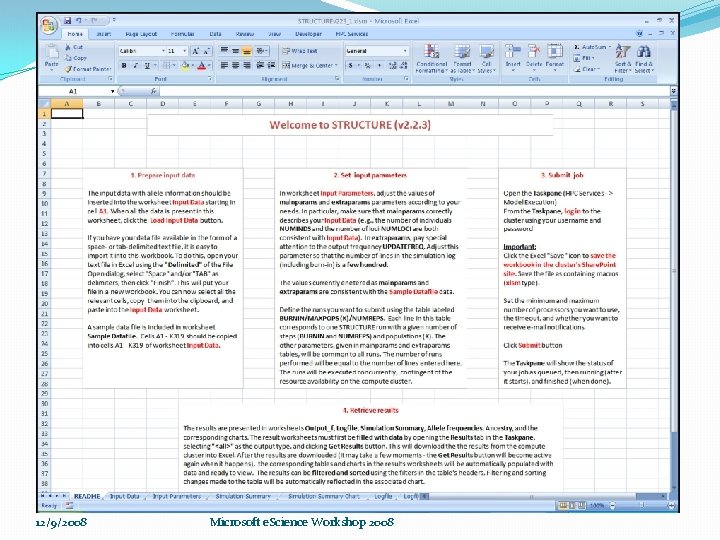Open the Insert Function dialog (fx)
This screenshot has width=720, height=540.
153,91
